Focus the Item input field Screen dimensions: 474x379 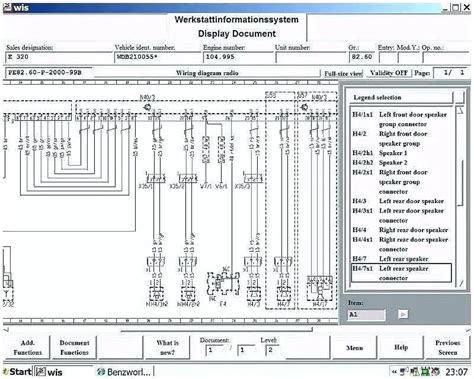coord(366,314)
